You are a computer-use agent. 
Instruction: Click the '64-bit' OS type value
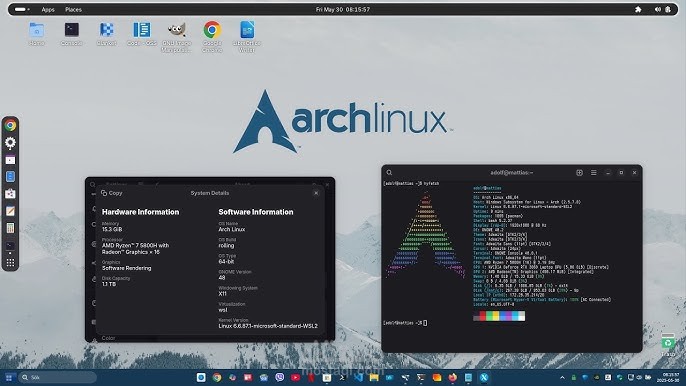coord(226,262)
